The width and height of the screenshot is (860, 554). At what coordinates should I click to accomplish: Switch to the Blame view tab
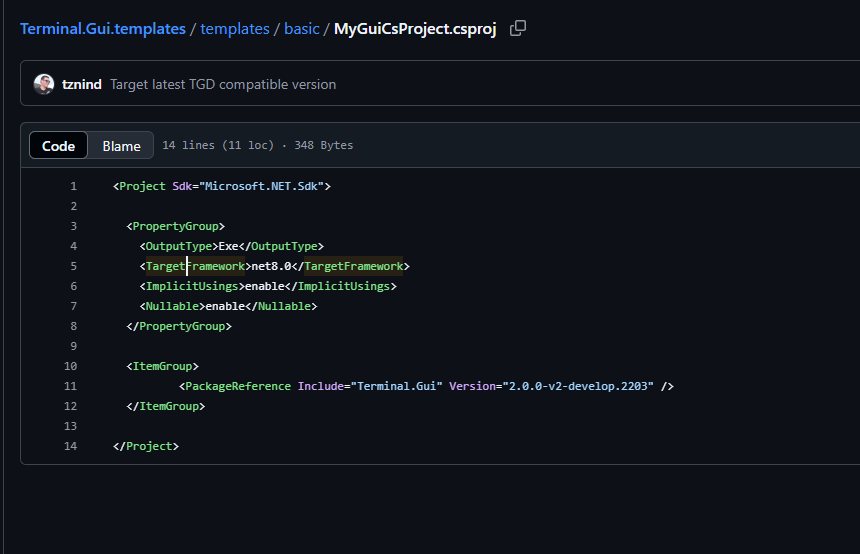pos(121,146)
